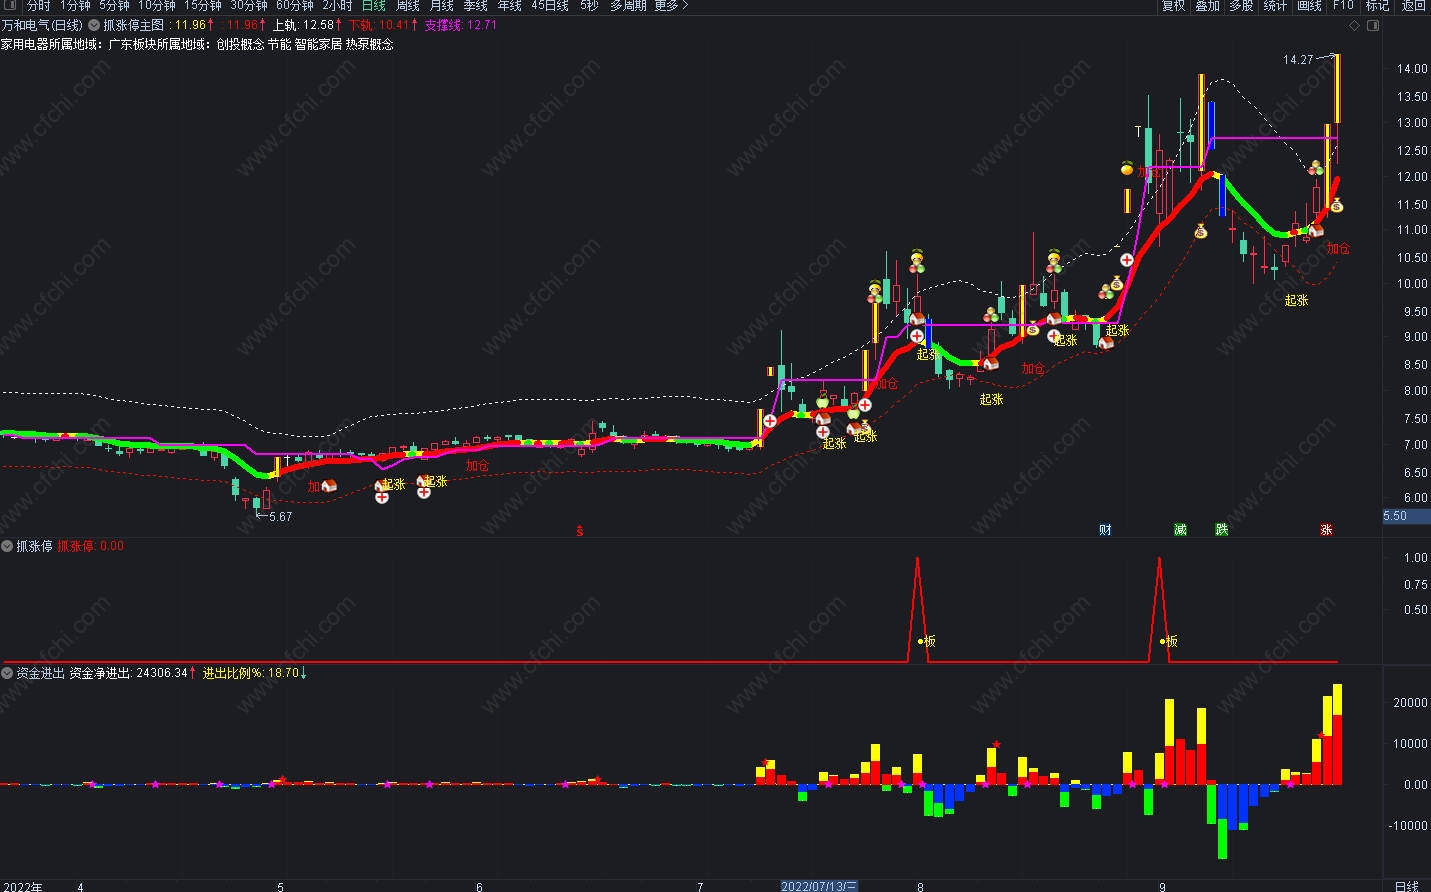
Task: Open the 更多 periods expander
Action: 671,6
